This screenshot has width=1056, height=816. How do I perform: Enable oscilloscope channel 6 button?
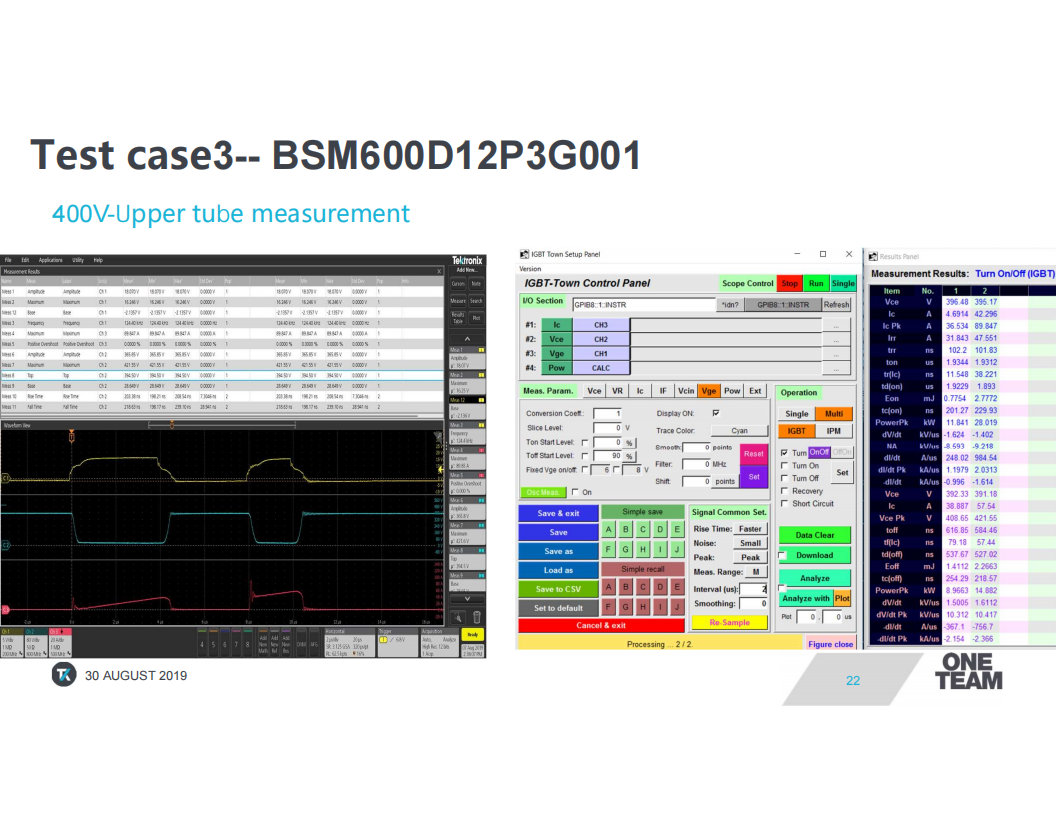tap(225, 644)
